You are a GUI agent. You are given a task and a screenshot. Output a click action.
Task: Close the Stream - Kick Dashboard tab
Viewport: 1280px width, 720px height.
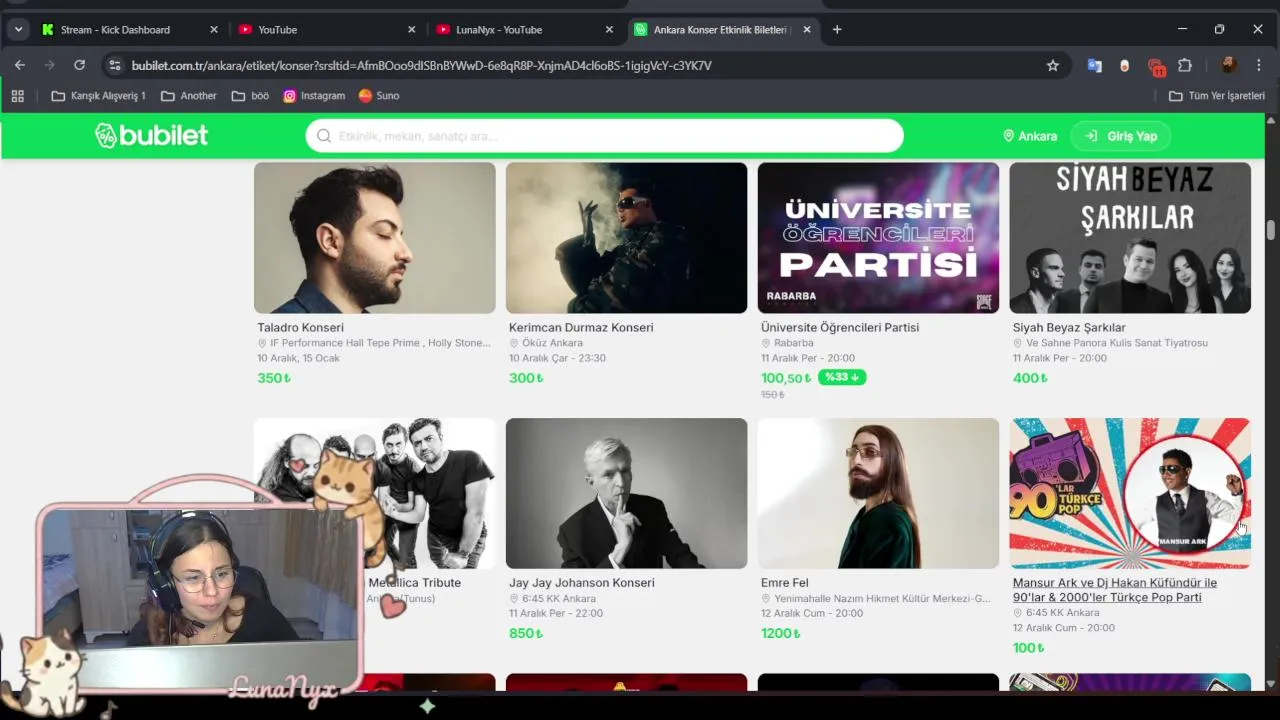click(213, 29)
